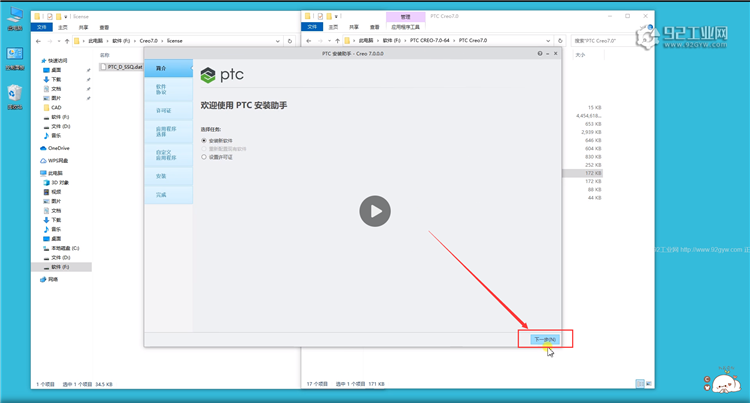The image size is (750, 403).
Task: Open 文件 menu in license window
Action: click(x=42, y=27)
